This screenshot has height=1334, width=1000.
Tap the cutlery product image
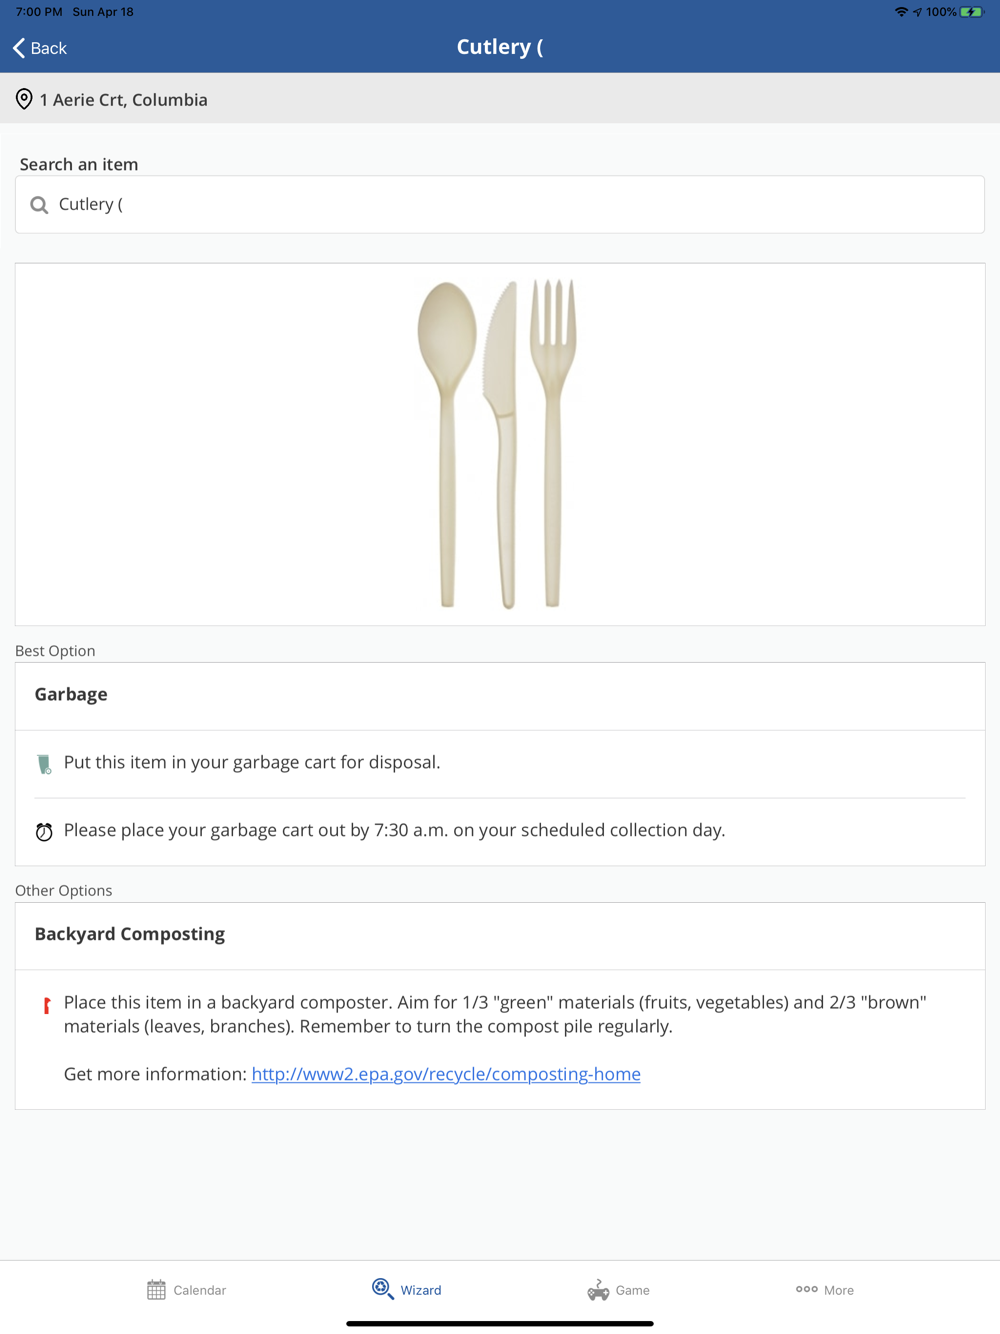[x=498, y=444]
